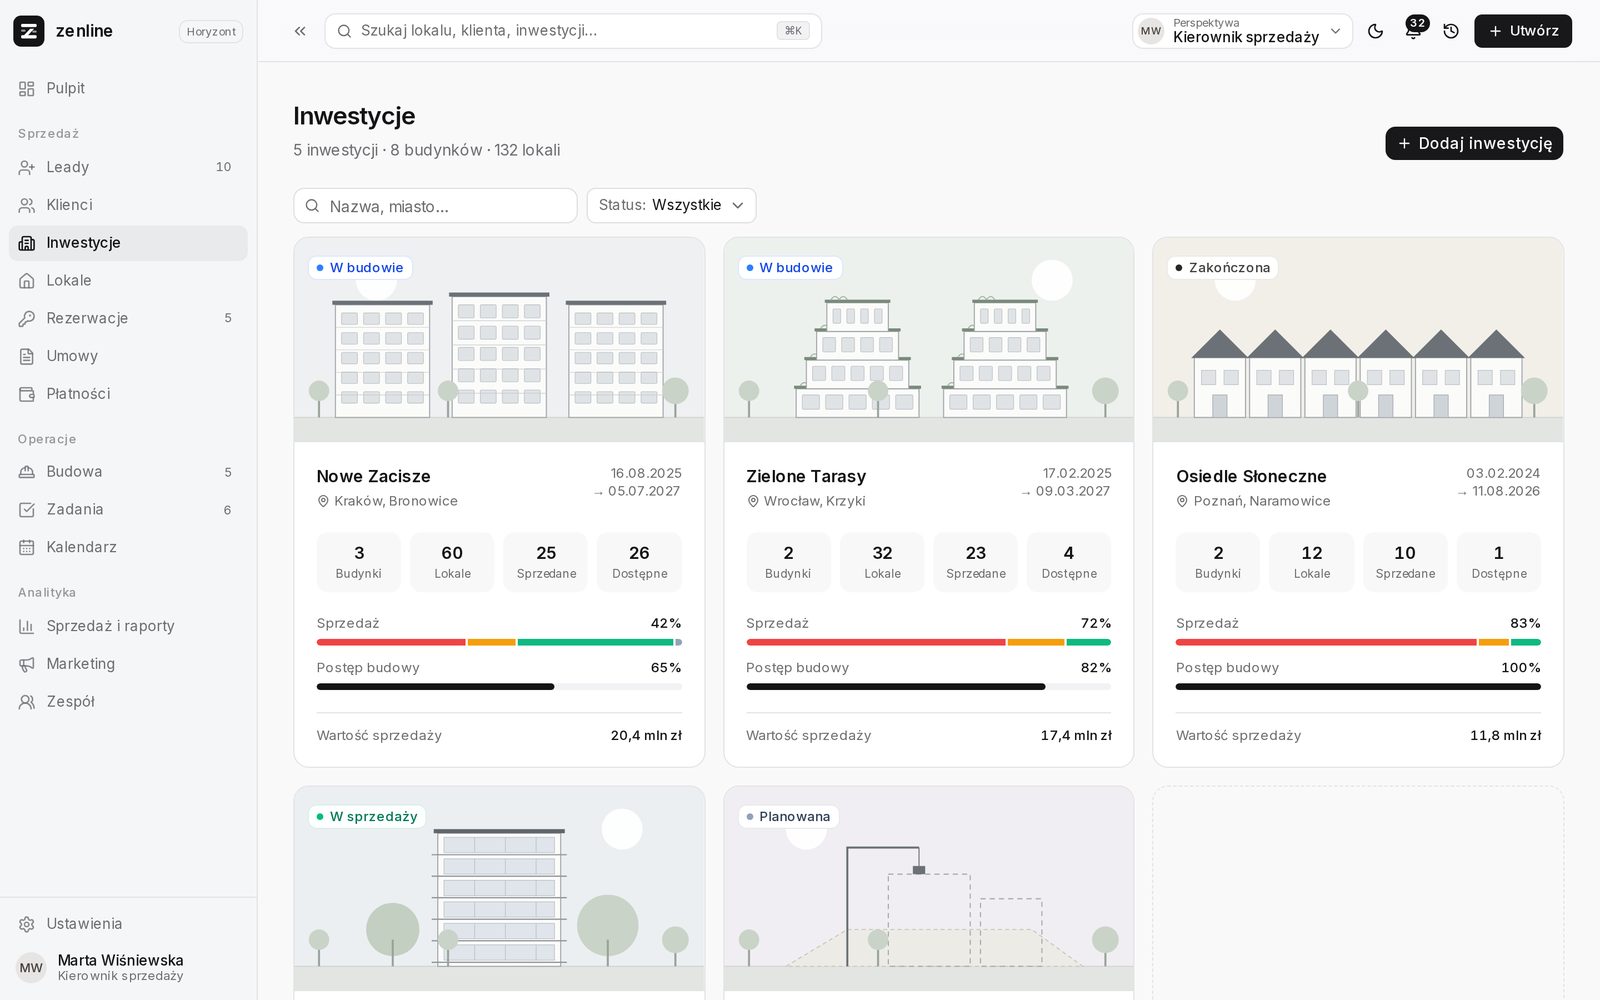Open Marta Wiśniewska user profile
The height and width of the screenshot is (1000, 1600).
pyautogui.click(x=128, y=967)
